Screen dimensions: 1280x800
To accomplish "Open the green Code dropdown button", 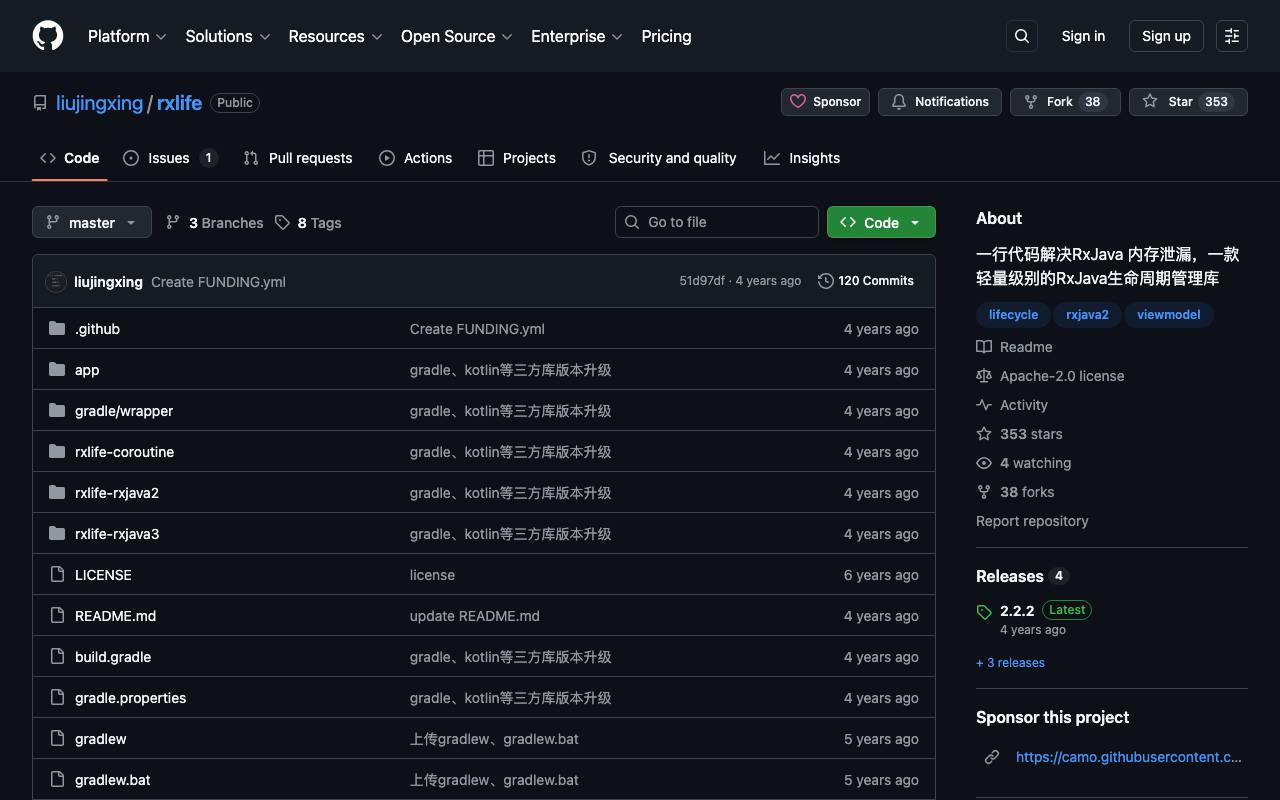I will (881, 222).
